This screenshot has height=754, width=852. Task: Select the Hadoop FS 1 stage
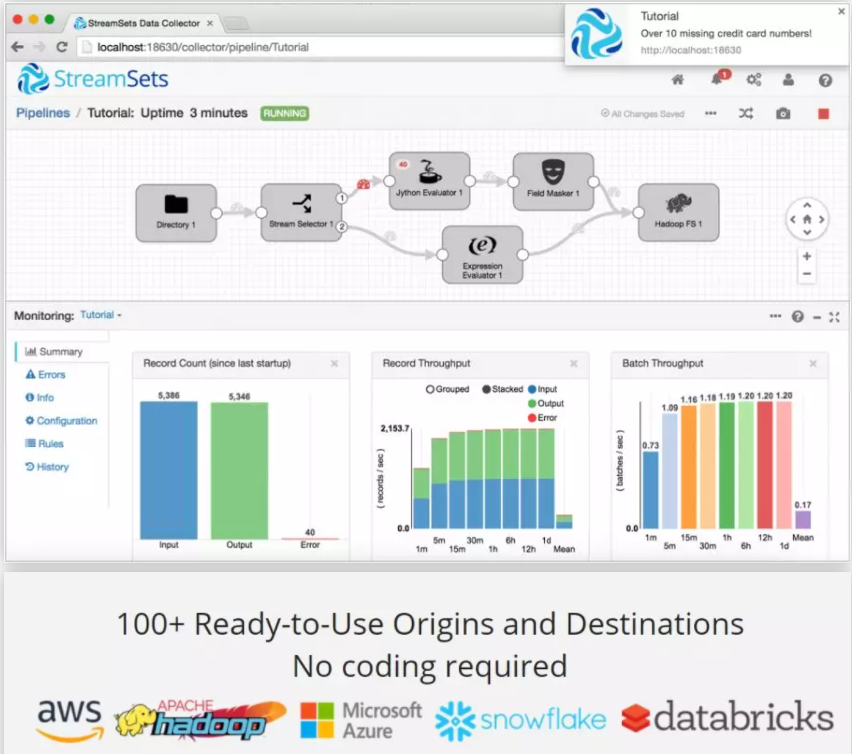click(x=678, y=212)
